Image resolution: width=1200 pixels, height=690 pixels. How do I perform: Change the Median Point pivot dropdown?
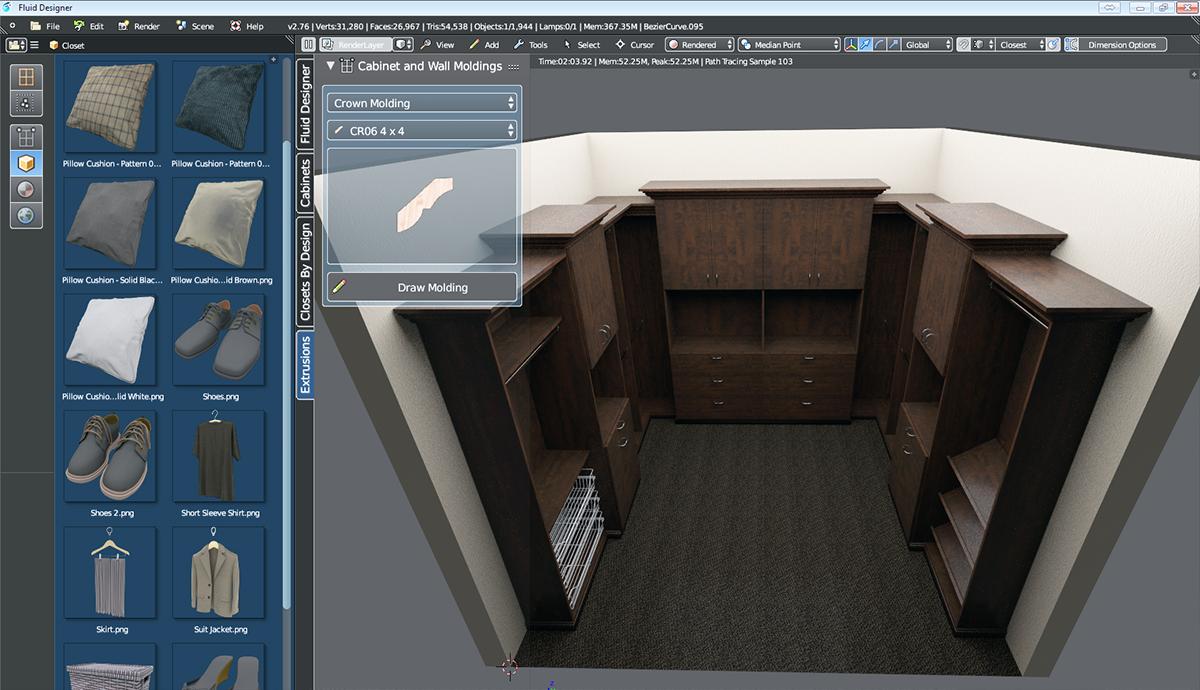(x=790, y=45)
